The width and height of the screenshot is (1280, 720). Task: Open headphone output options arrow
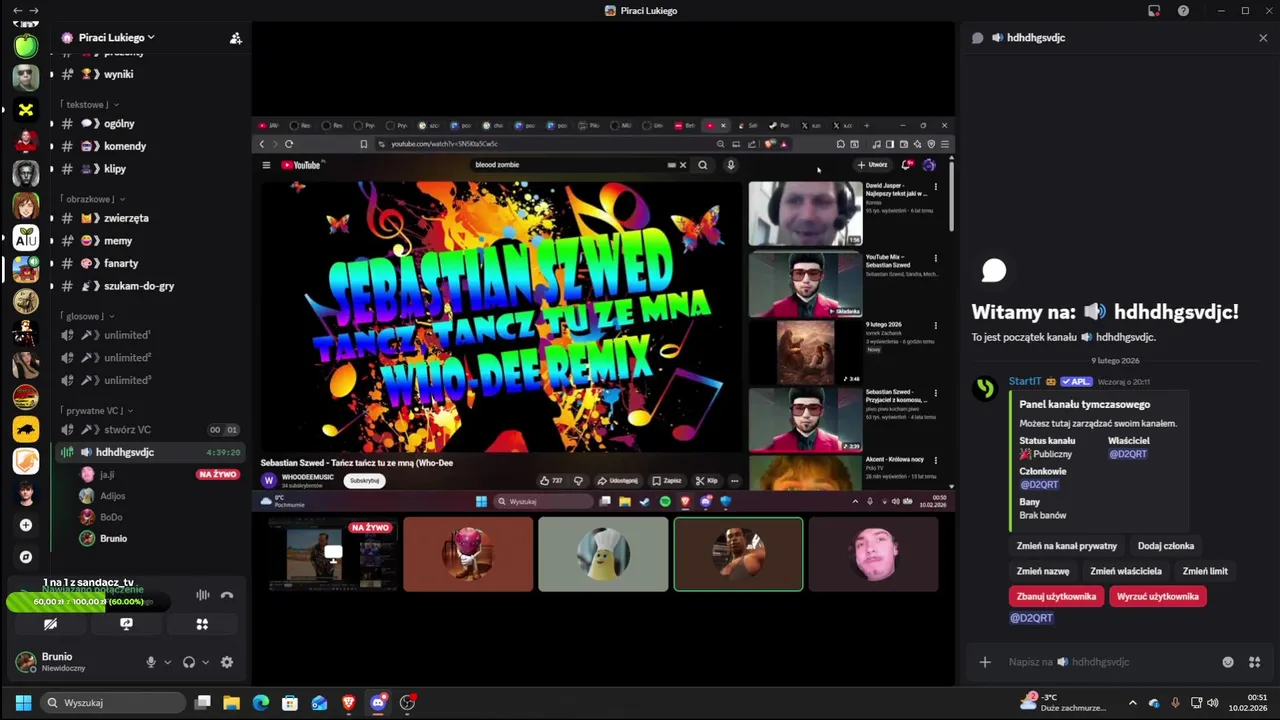(x=205, y=662)
